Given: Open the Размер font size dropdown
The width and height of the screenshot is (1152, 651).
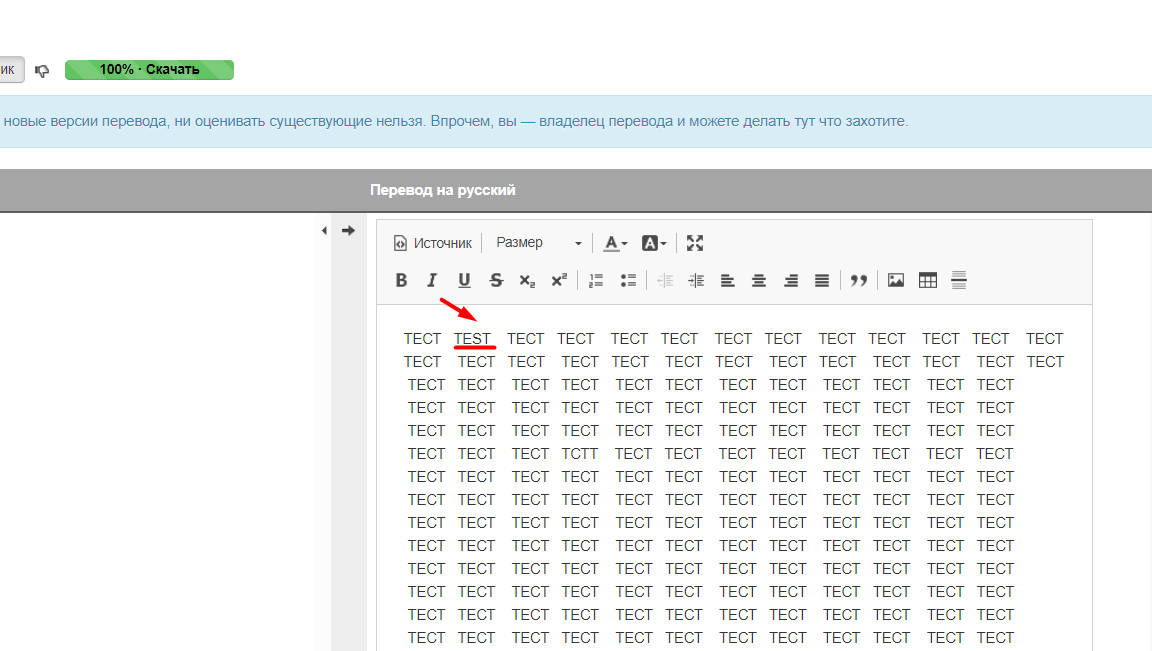Looking at the screenshot, I should 538,243.
